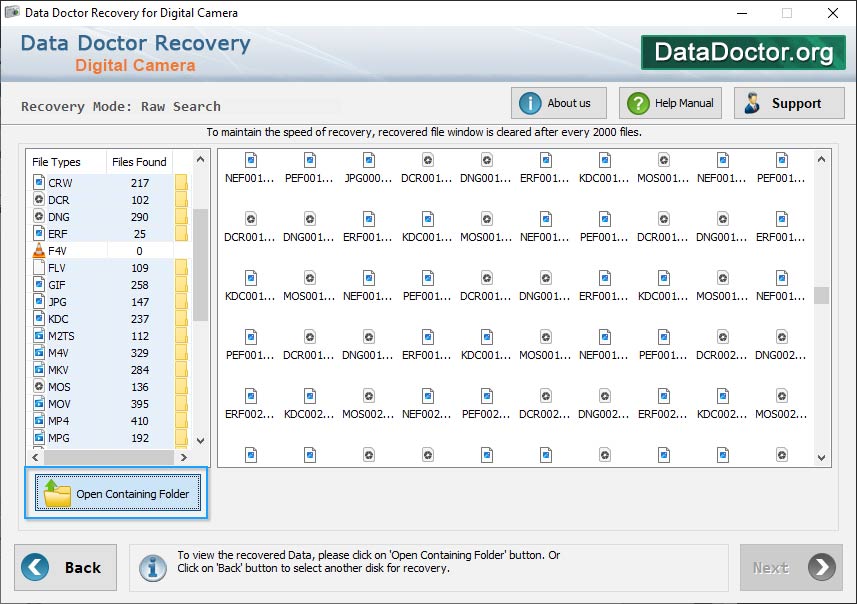Select the MP4 row showing 410 files

(109, 420)
